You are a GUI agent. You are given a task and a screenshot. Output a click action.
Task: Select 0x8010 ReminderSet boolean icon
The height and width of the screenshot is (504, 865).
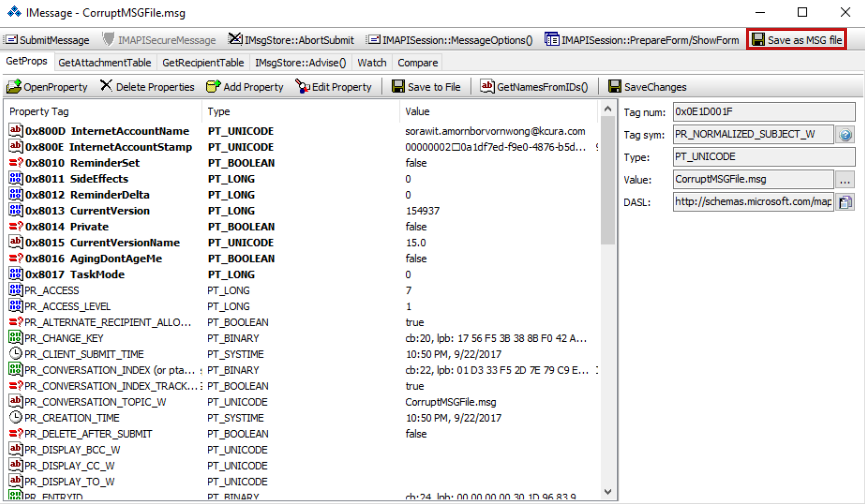15,163
